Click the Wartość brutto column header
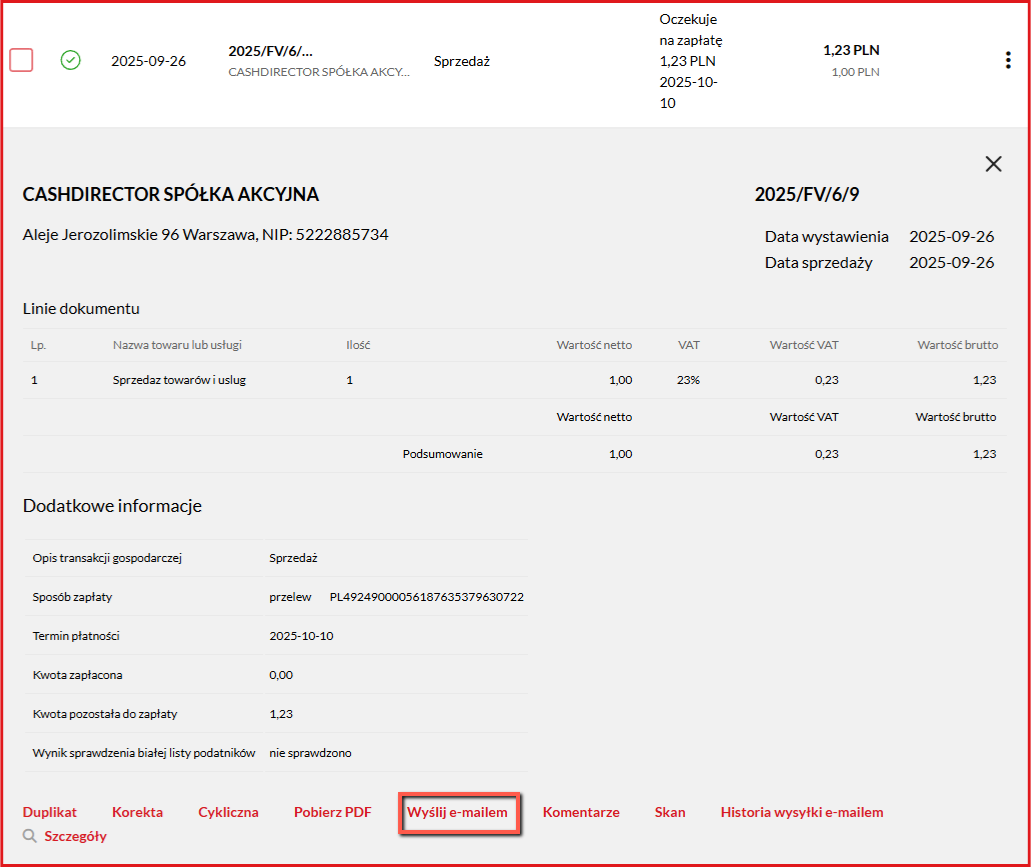The image size is (1031, 867). tap(958, 345)
